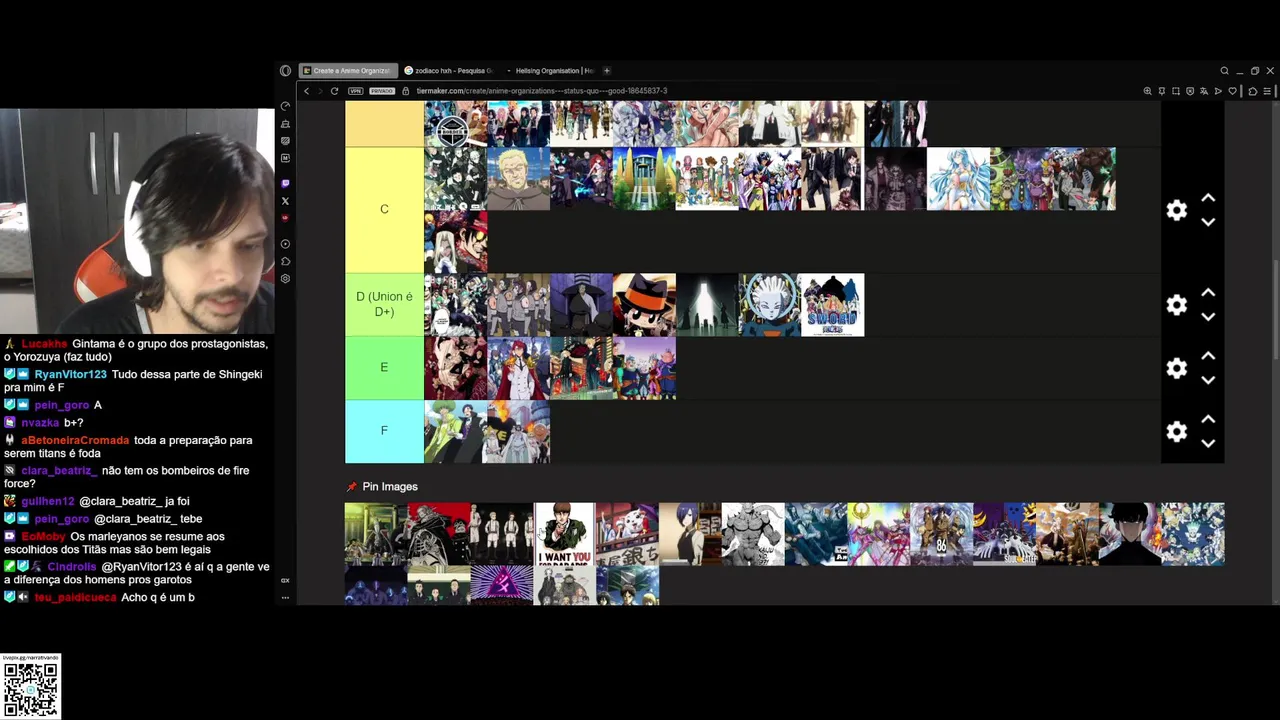Open extensions cube in toolbar
This screenshot has height=720, width=1280.
pos(1253,91)
